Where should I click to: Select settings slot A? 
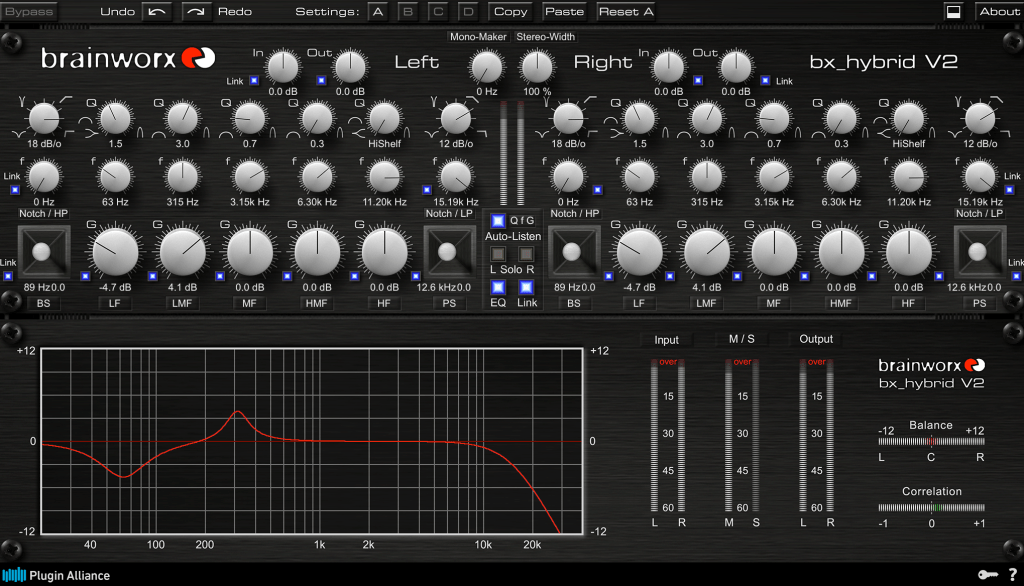tap(377, 12)
